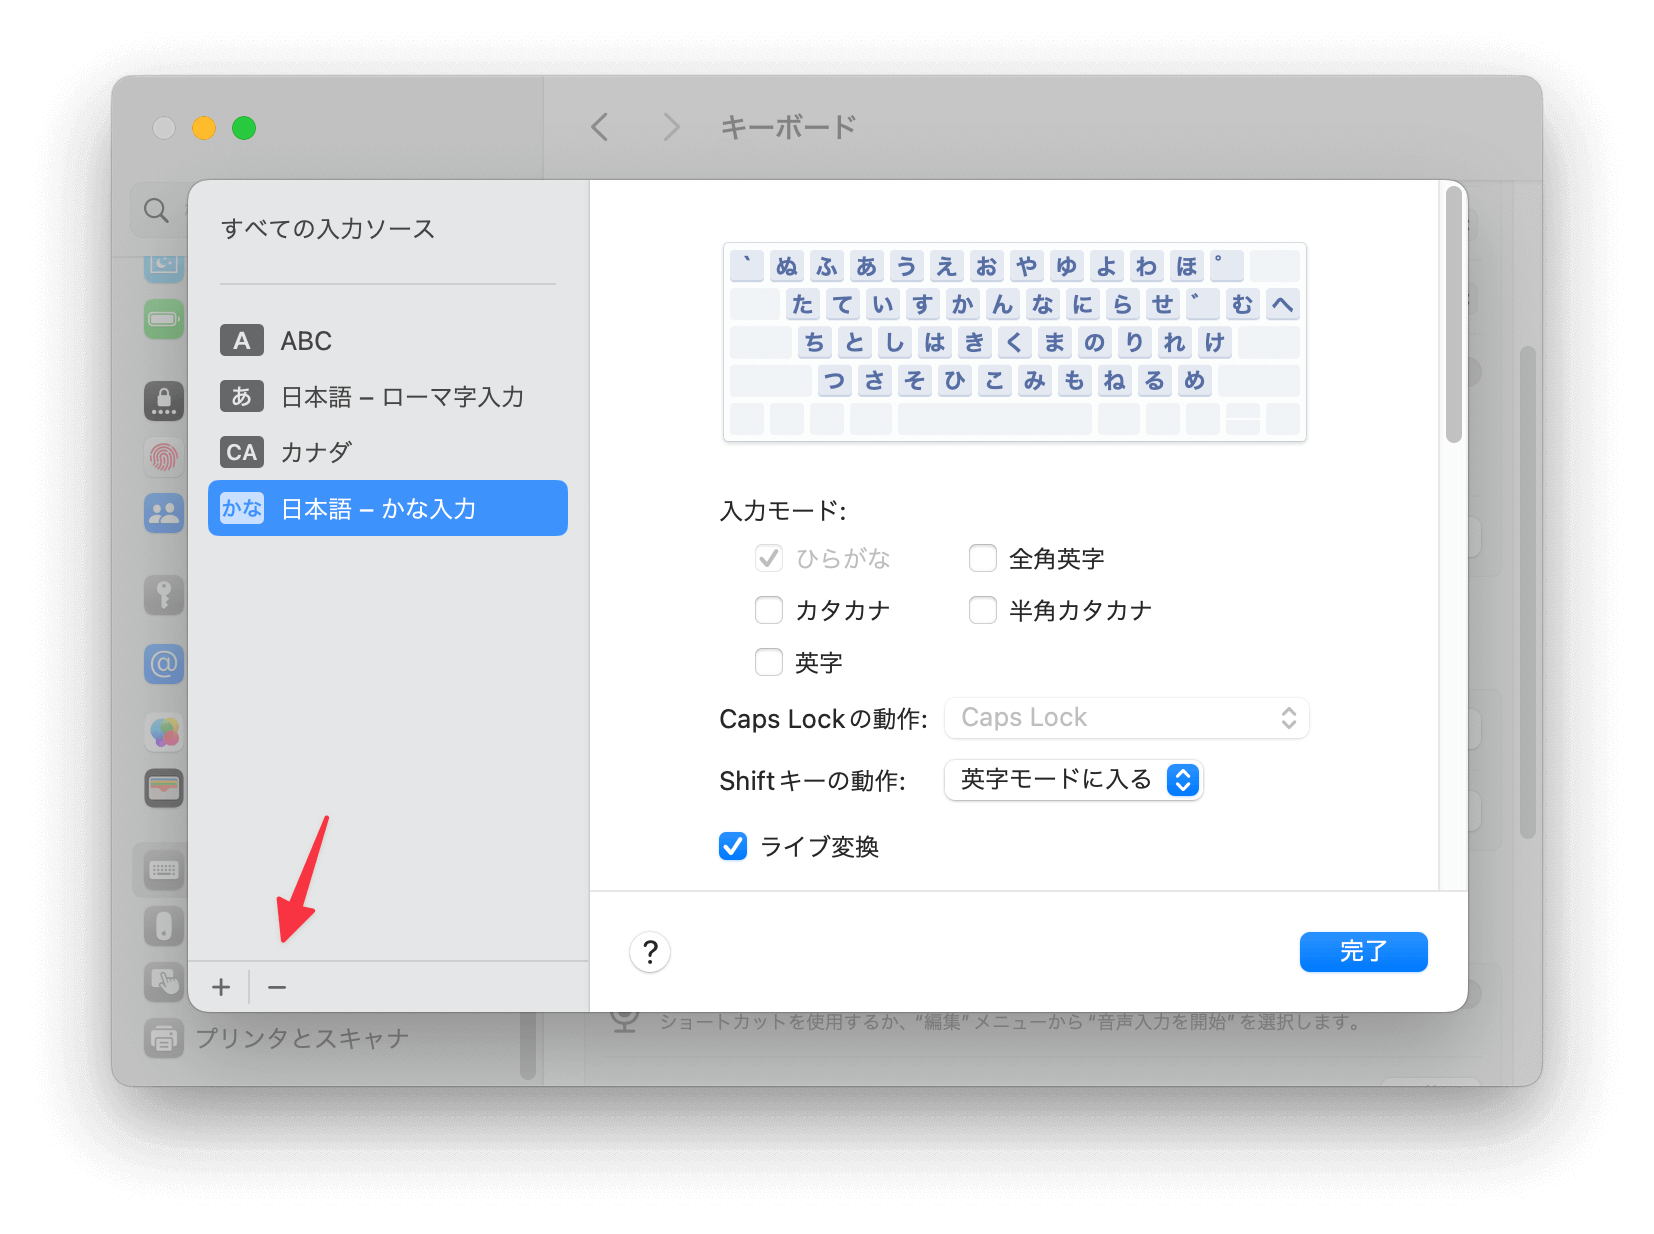Disable the ライブ変換 checkbox
The width and height of the screenshot is (1654, 1234).
click(x=733, y=846)
